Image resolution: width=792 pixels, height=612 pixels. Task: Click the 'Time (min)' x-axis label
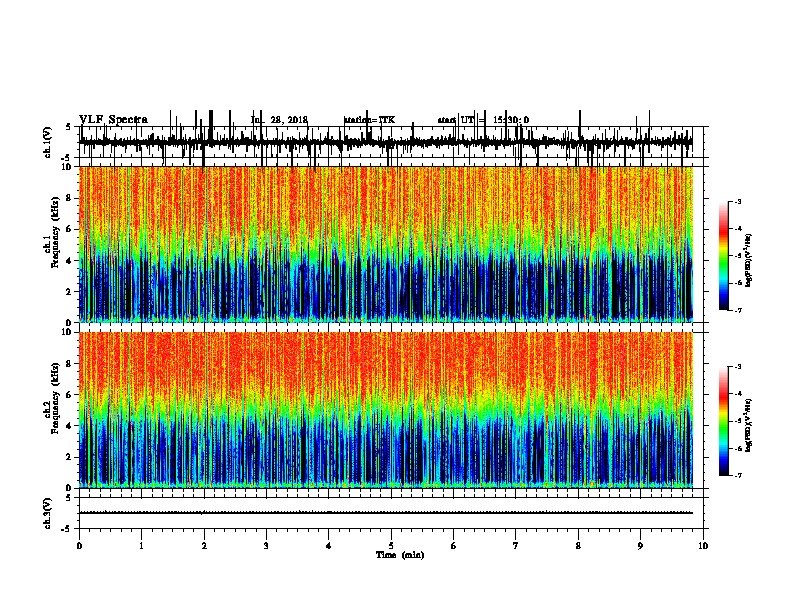click(x=400, y=555)
